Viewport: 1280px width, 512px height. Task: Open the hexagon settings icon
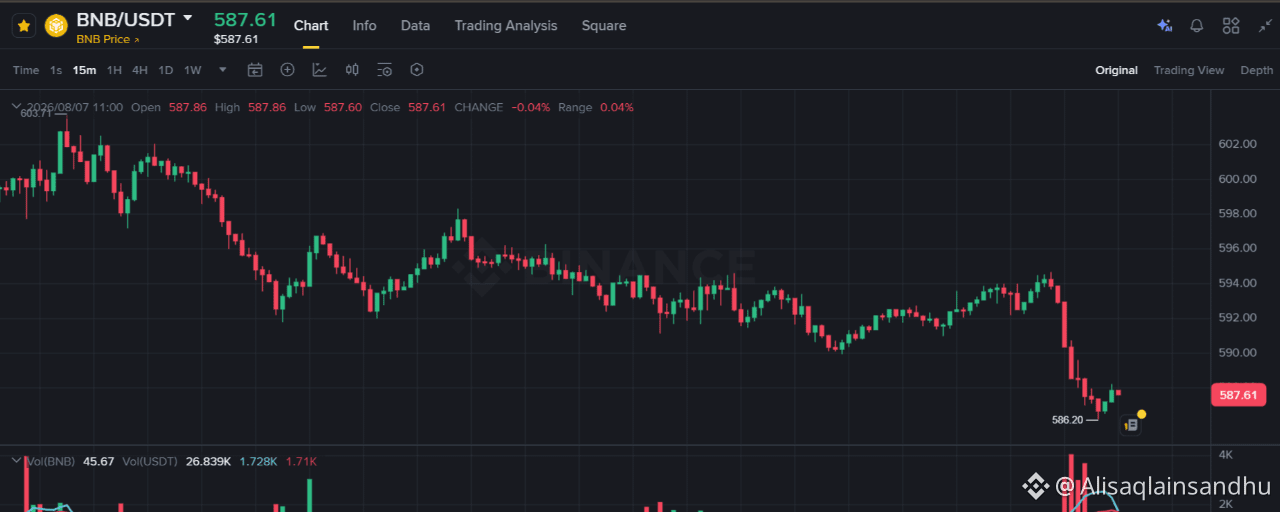coord(417,70)
